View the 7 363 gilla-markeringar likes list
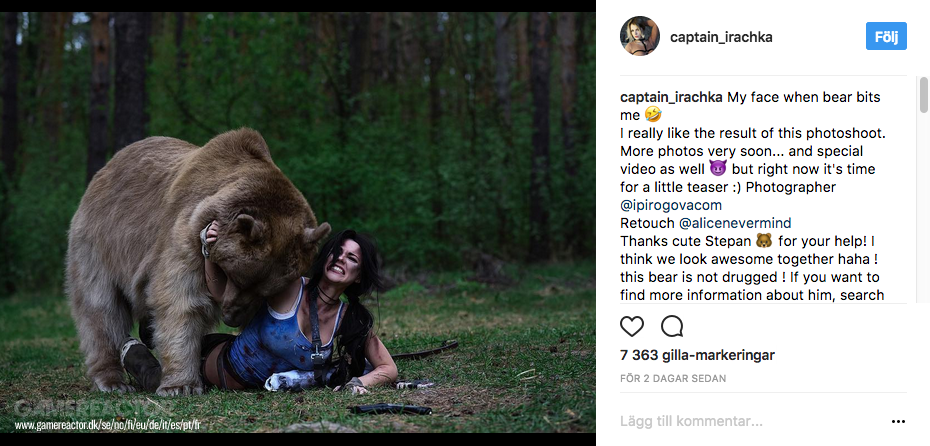This screenshot has width=930, height=446. (697, 355)
